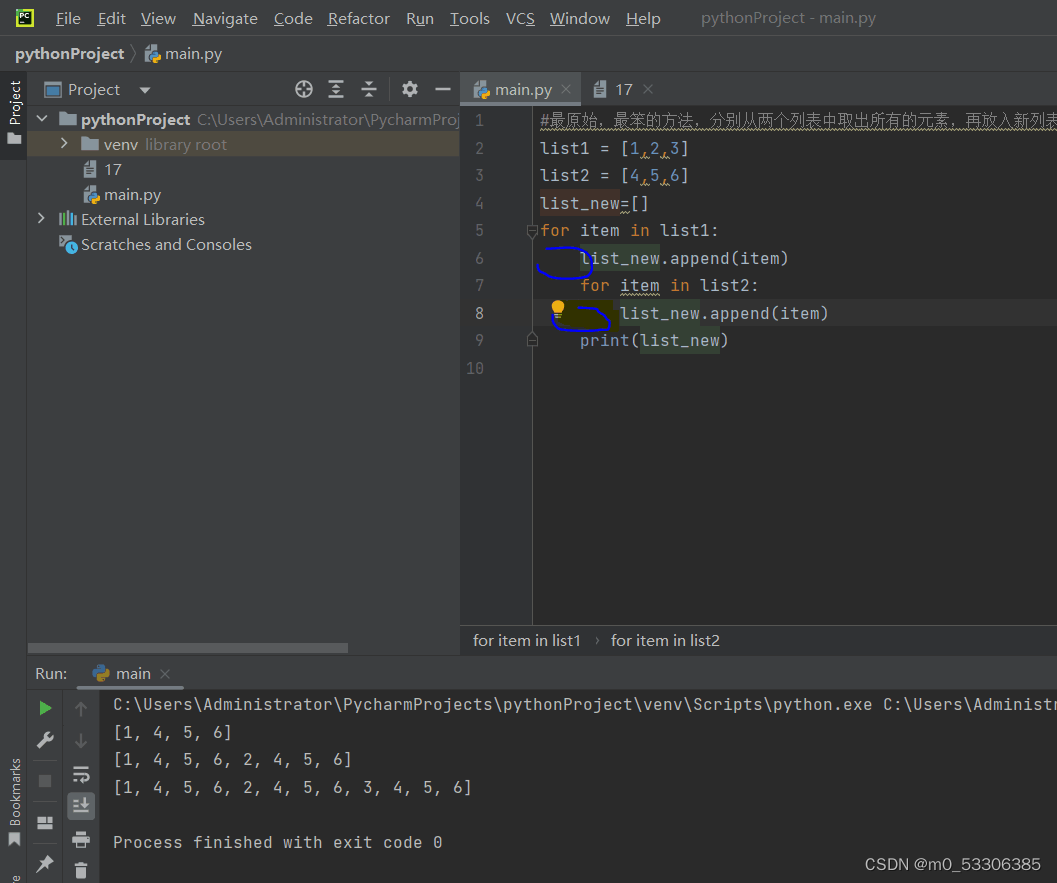This screenshot has height=883, width=1057.
Task: Select file 17 in project tree
Action: [x=102, y=169]
